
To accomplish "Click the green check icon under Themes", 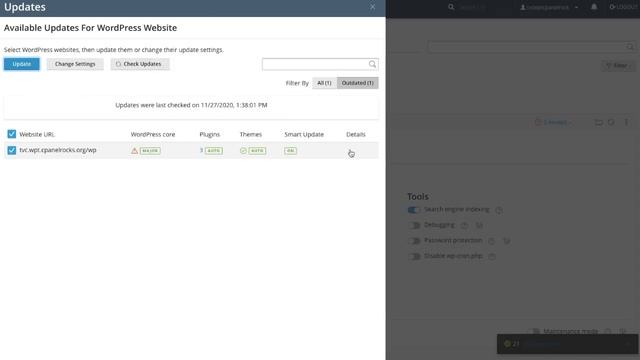I will (243, 151).
